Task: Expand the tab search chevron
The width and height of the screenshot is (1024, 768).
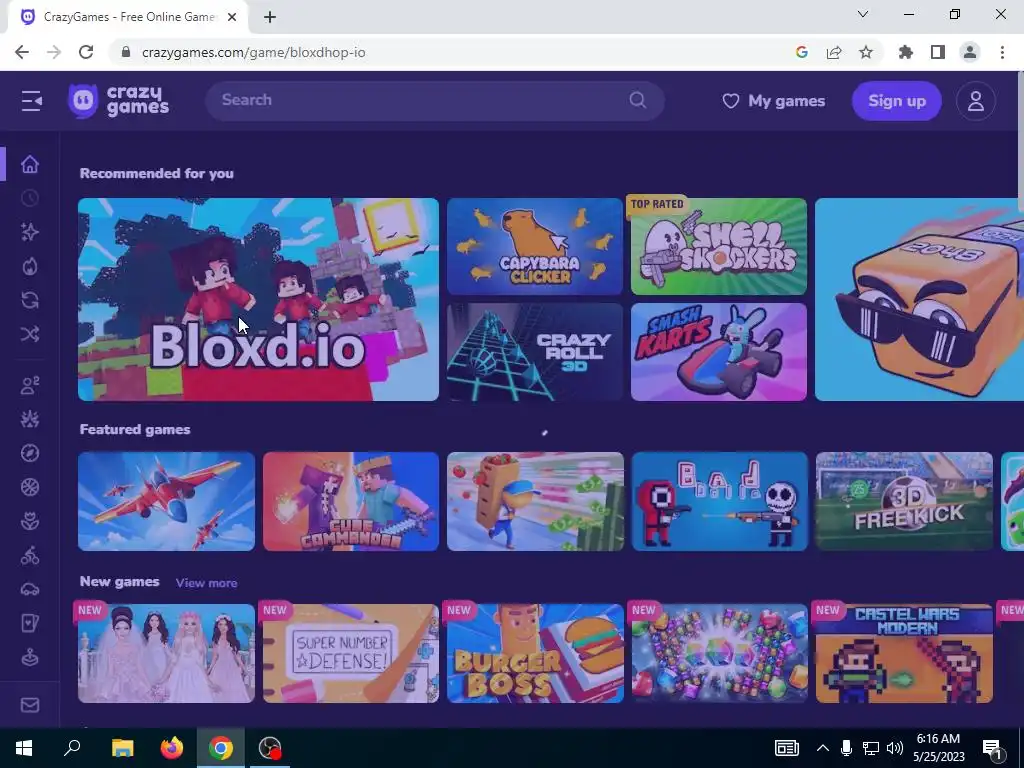Action: click(863, 14)
